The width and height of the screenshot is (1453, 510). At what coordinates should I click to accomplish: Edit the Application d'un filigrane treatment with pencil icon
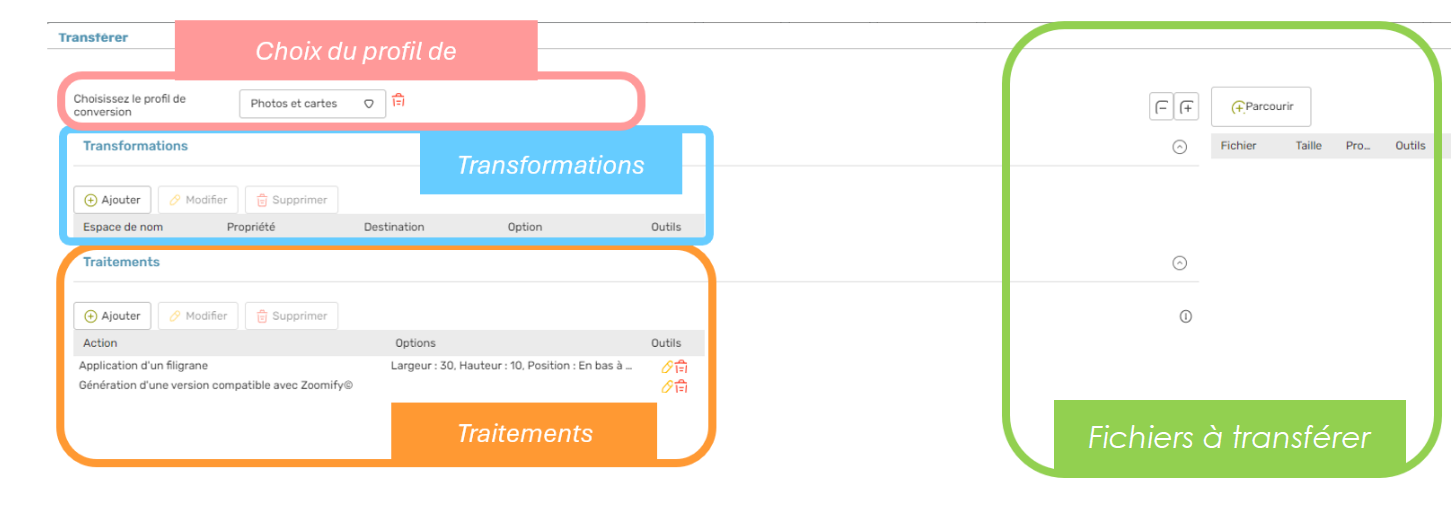point(667,367)
